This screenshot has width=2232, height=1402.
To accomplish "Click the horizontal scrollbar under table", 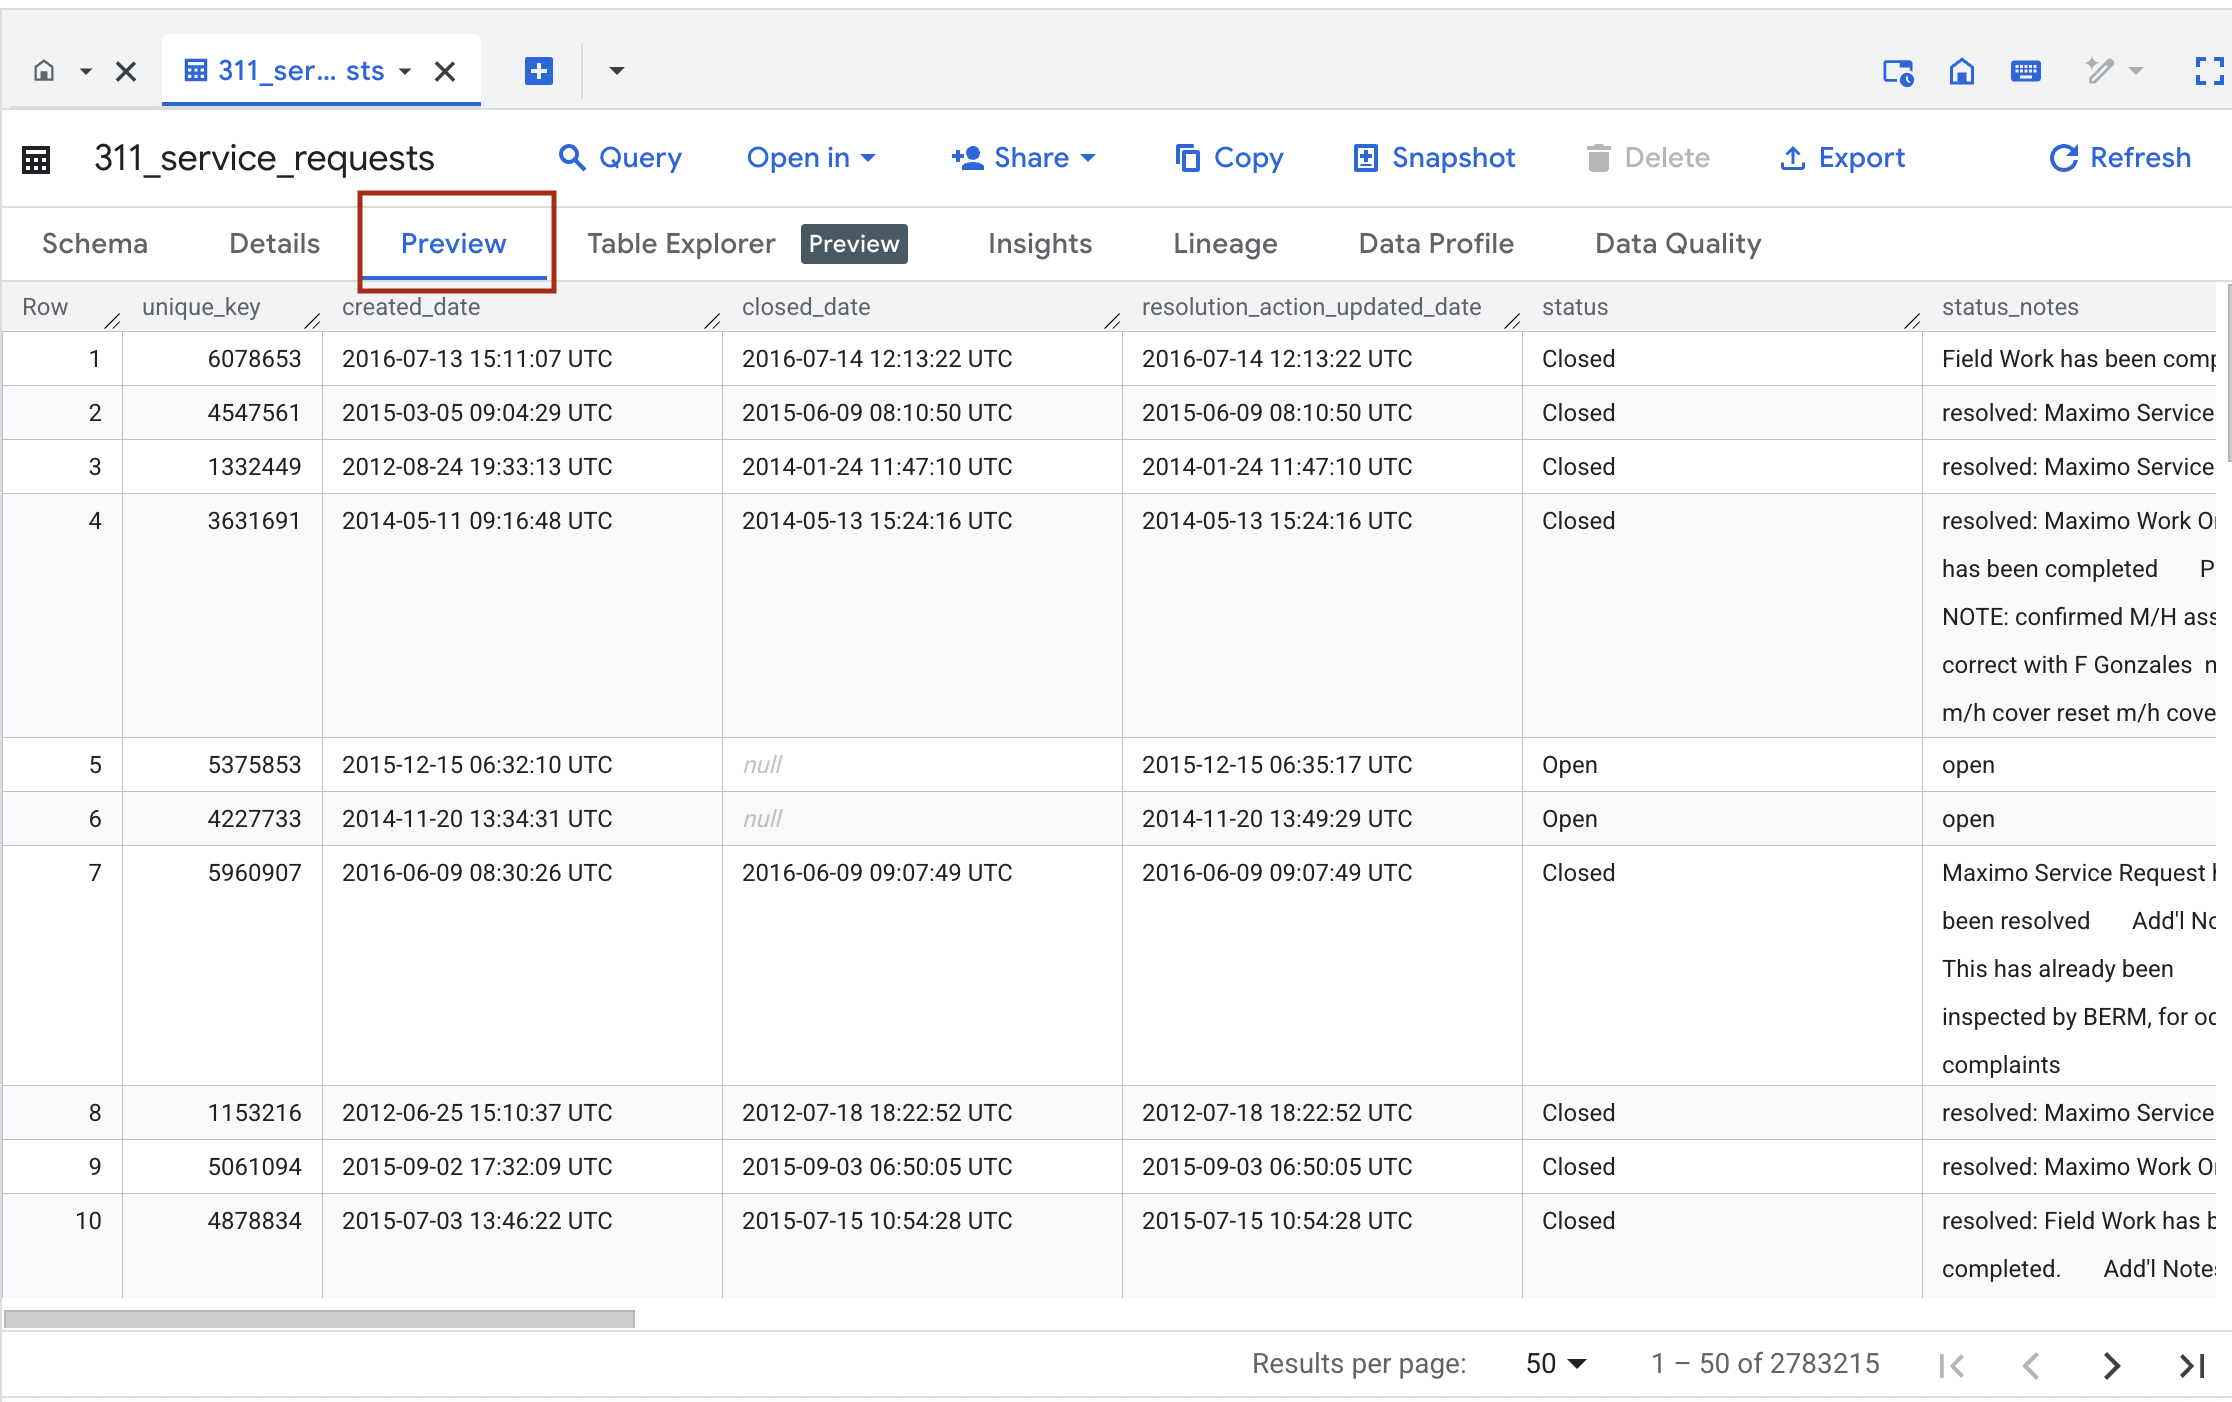I will [320, 1319].
